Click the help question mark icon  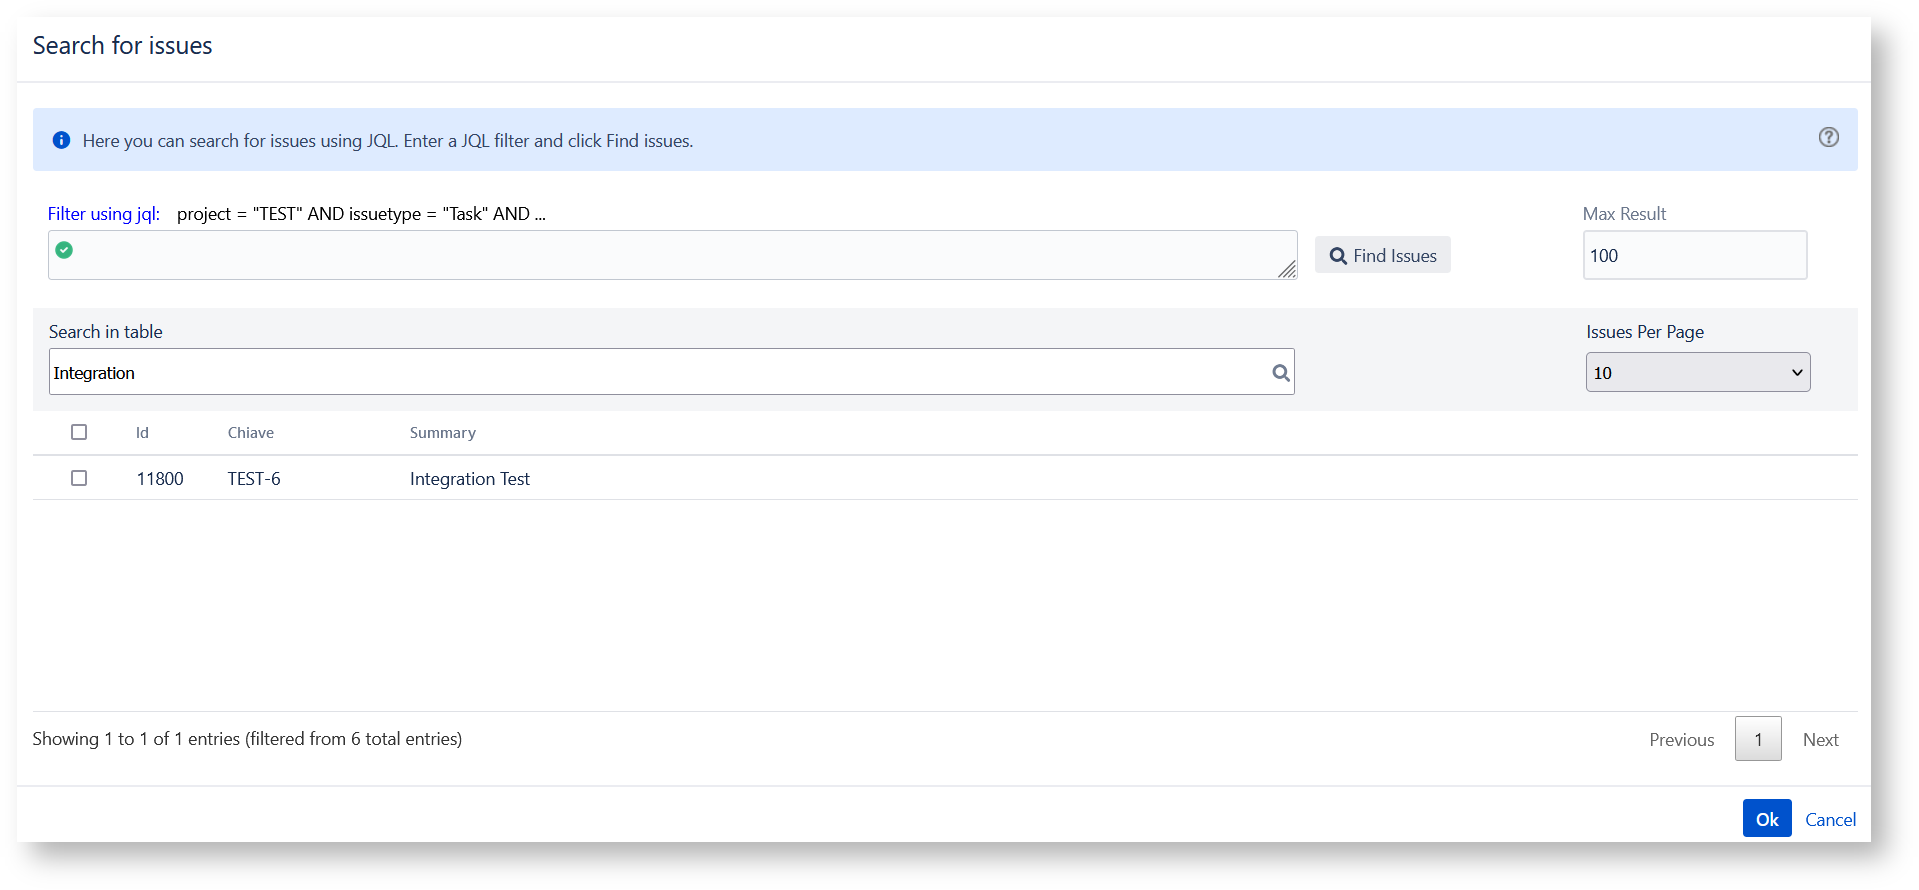pos(1828,138)
